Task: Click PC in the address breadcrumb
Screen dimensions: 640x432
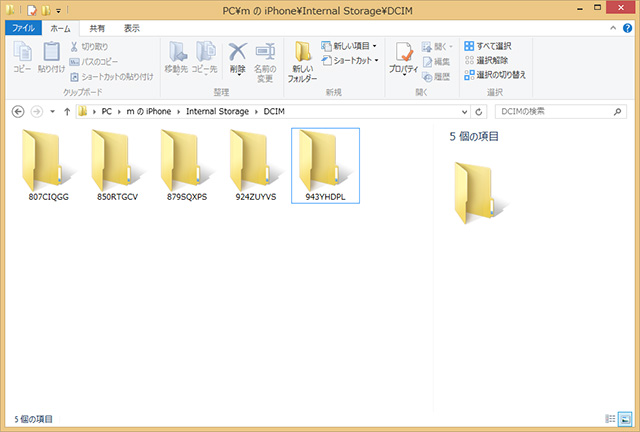Action: tap(107, 111)
